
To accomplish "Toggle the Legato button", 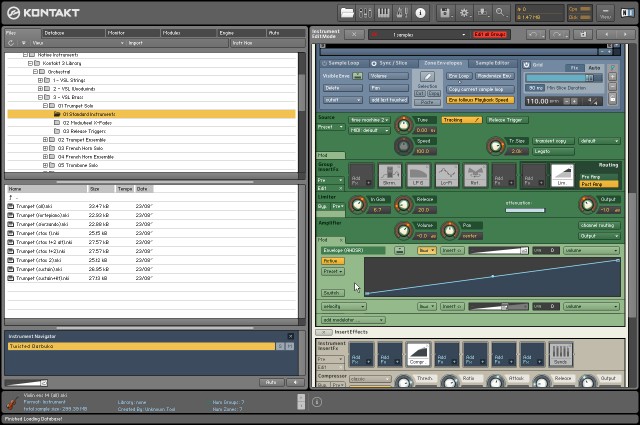I will click(553, 151).
